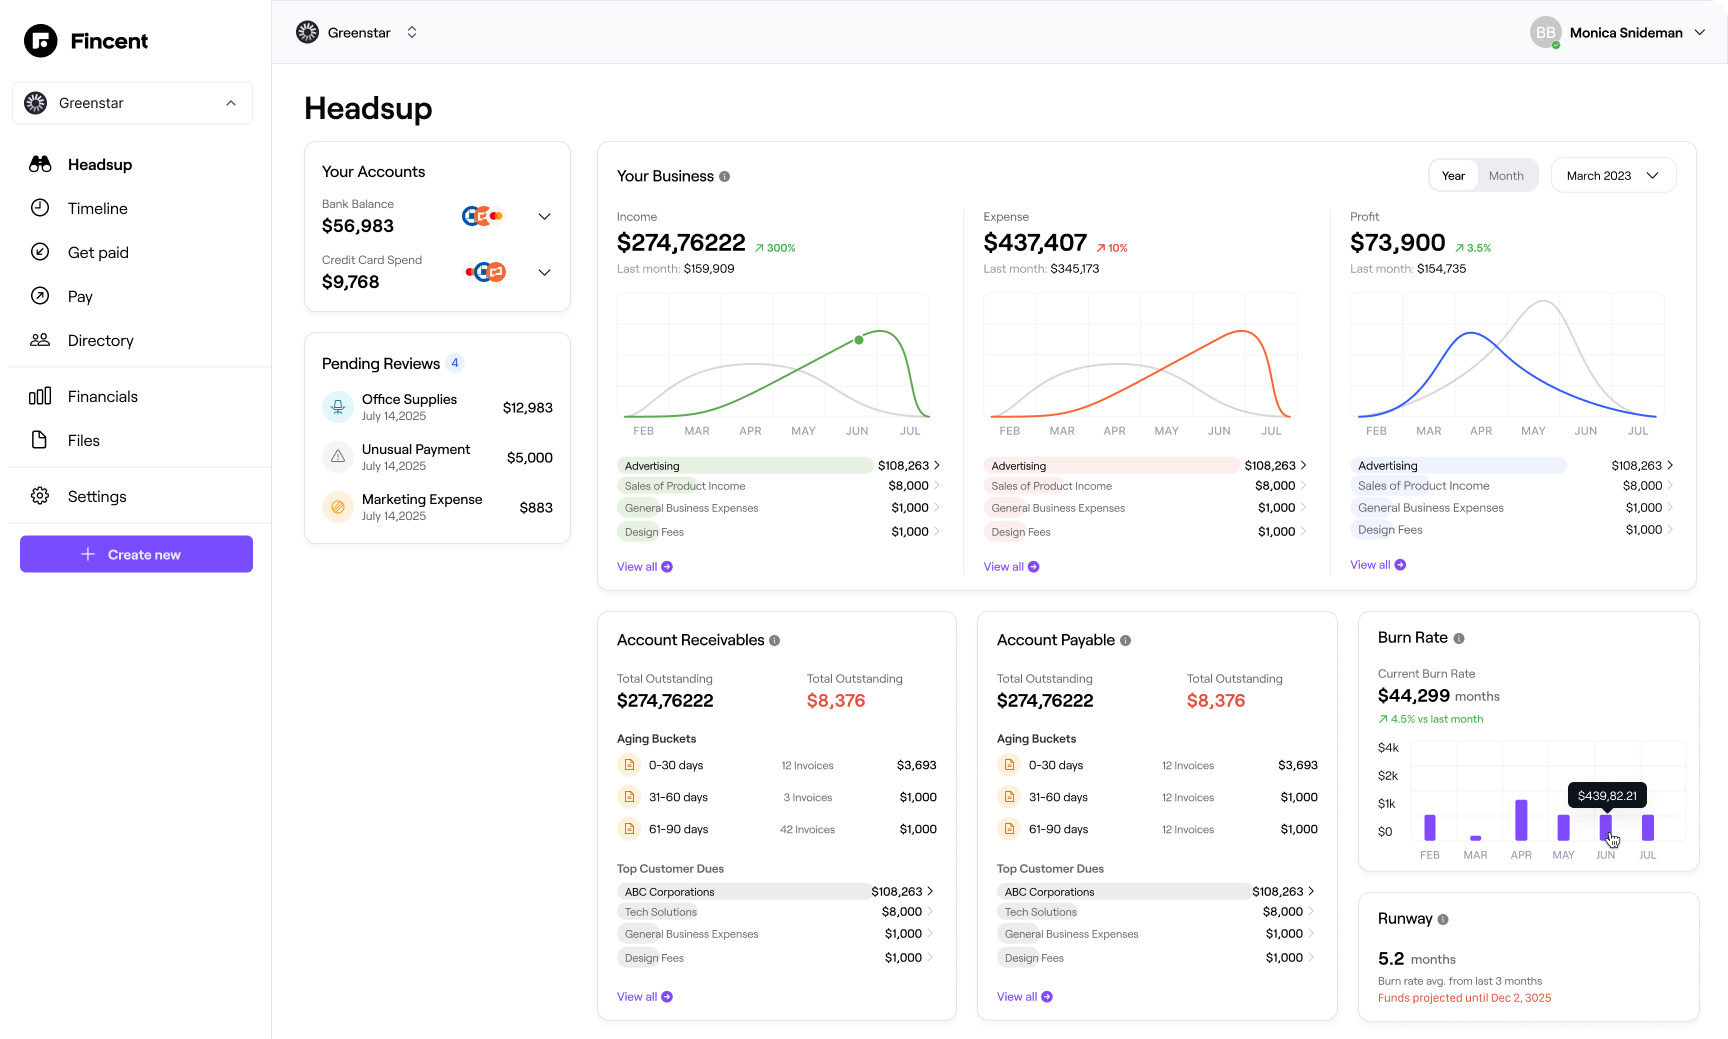Image resolution: width=1728 pixels, height=1039 pixels.
Task: Click the BB user avatar
Action: (1546, 32)
